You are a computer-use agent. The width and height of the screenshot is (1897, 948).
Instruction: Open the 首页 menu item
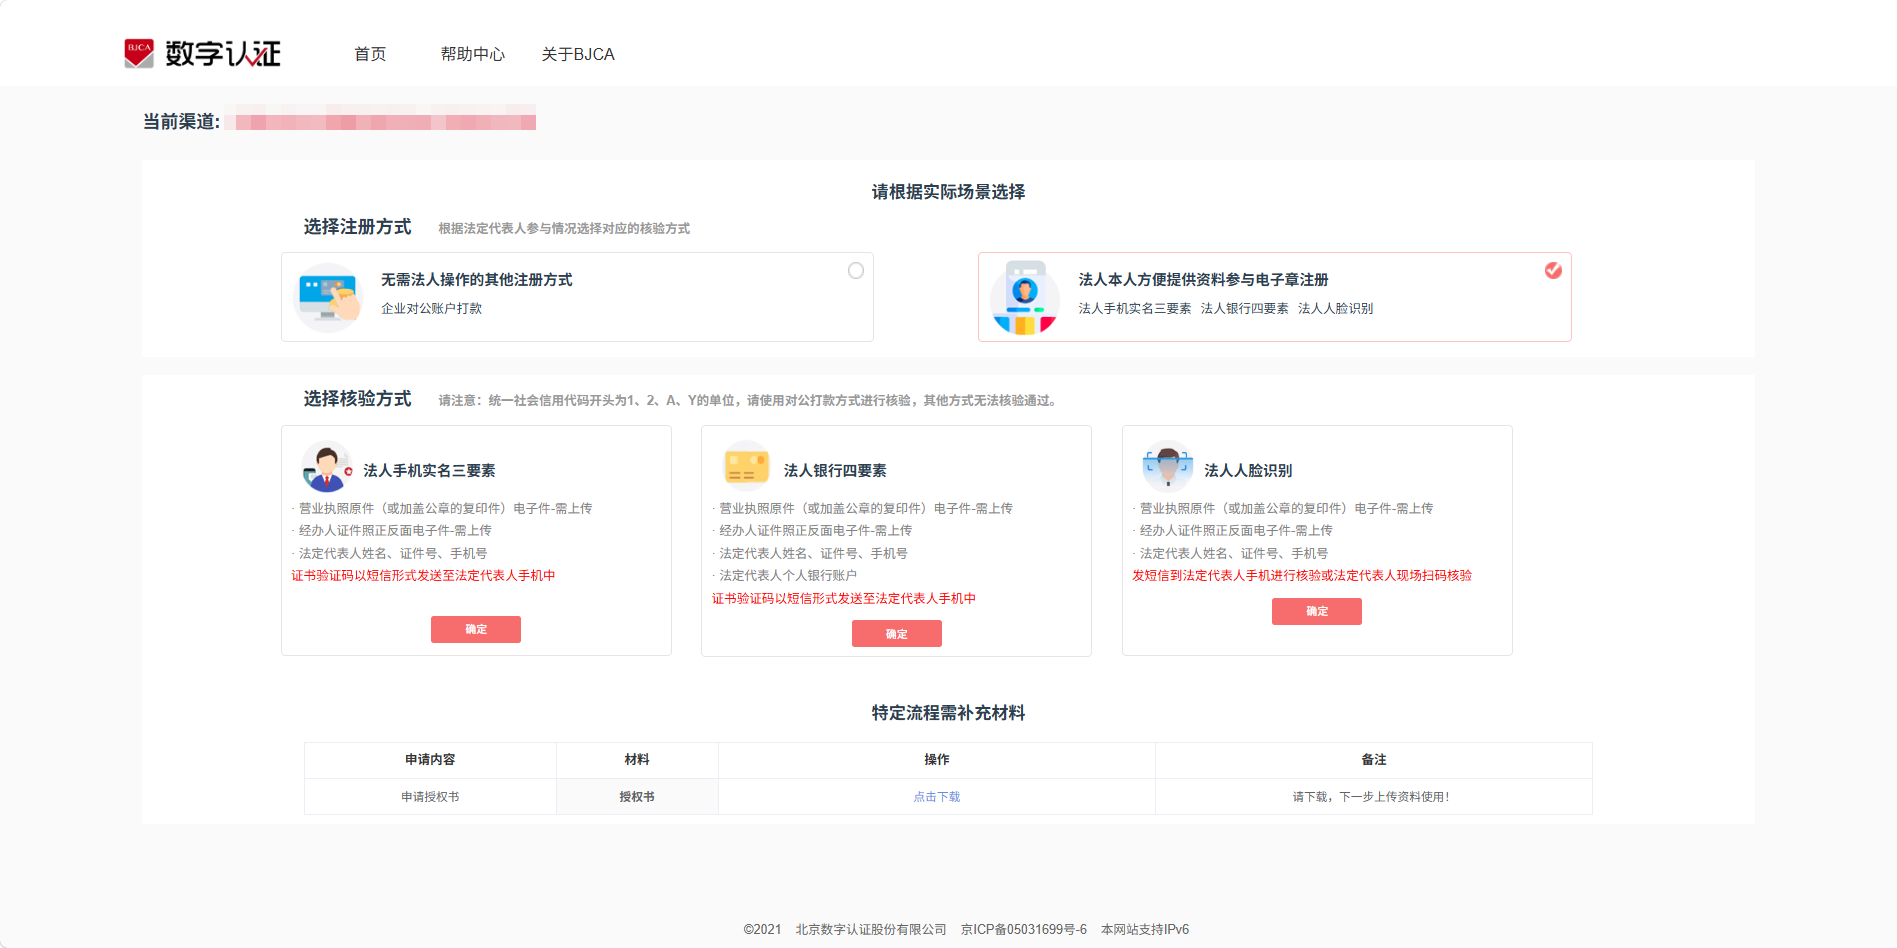click(370, 54)
